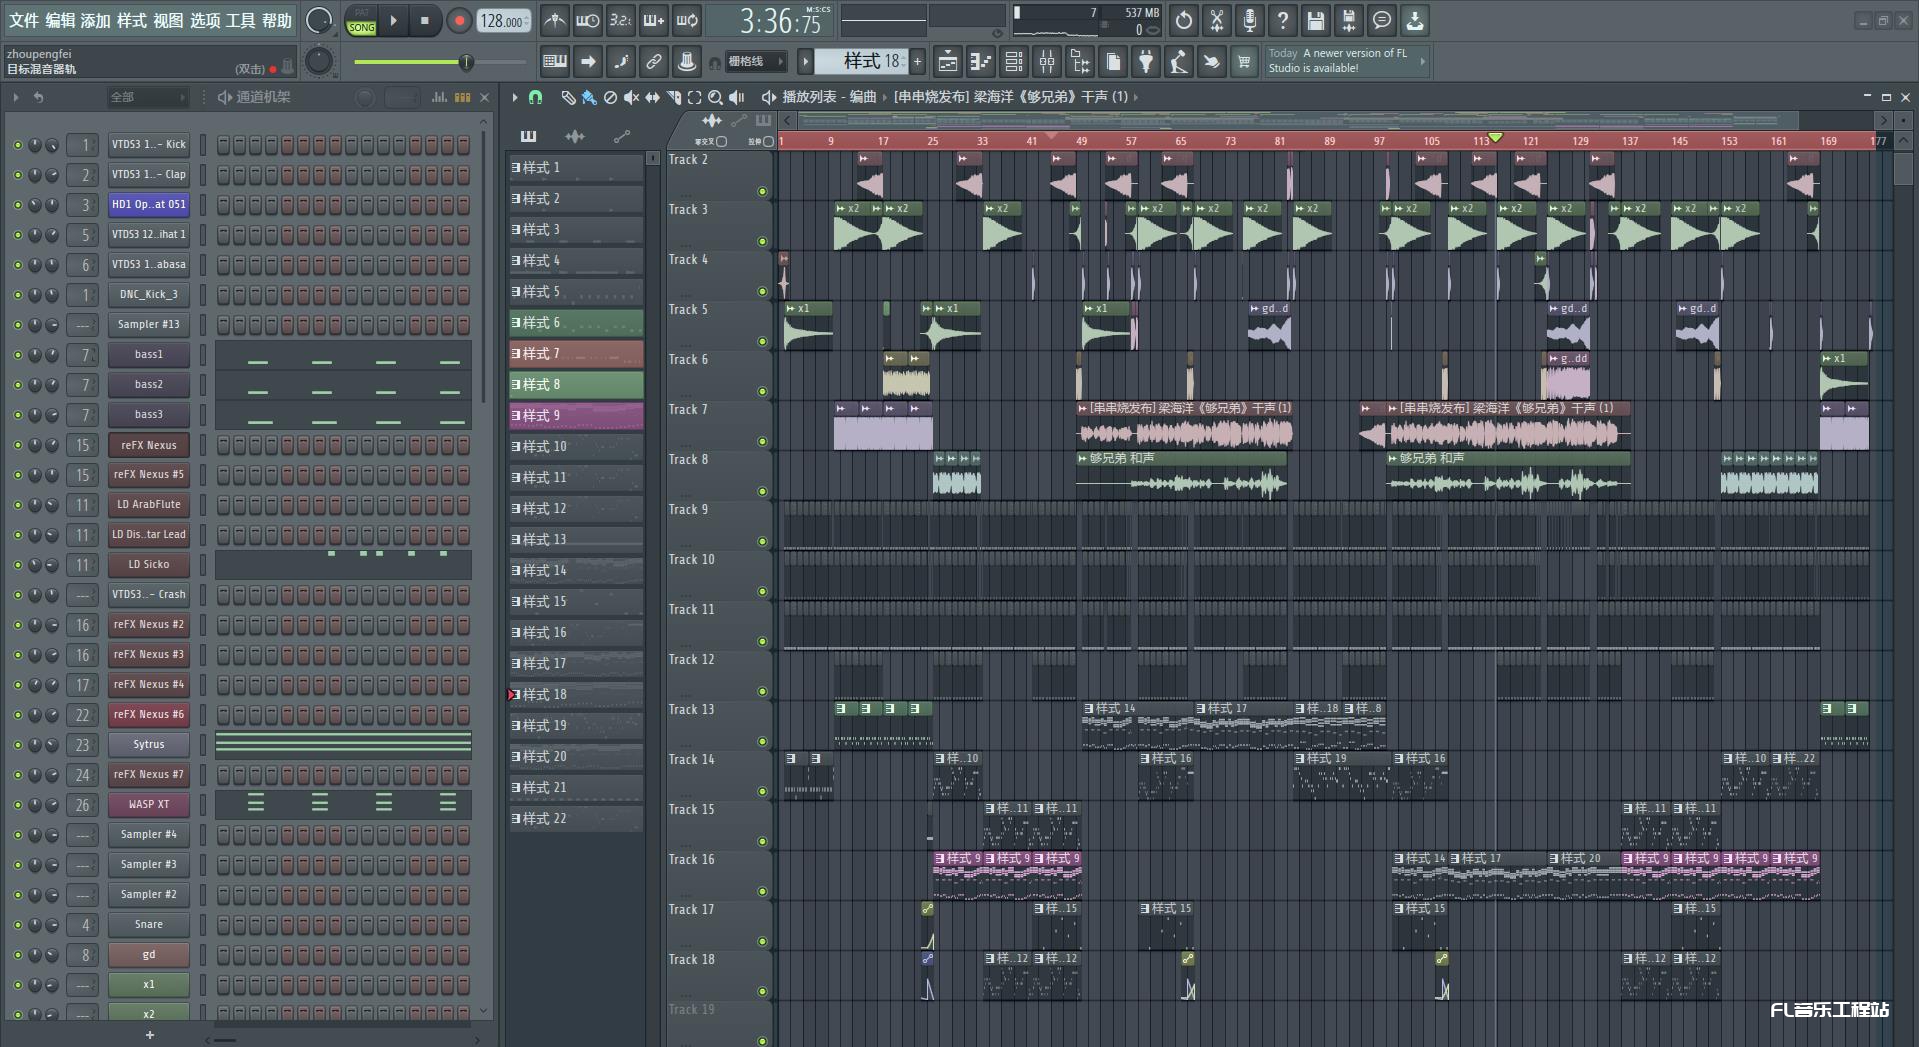Open the 文件 menu

pos(23,20)
